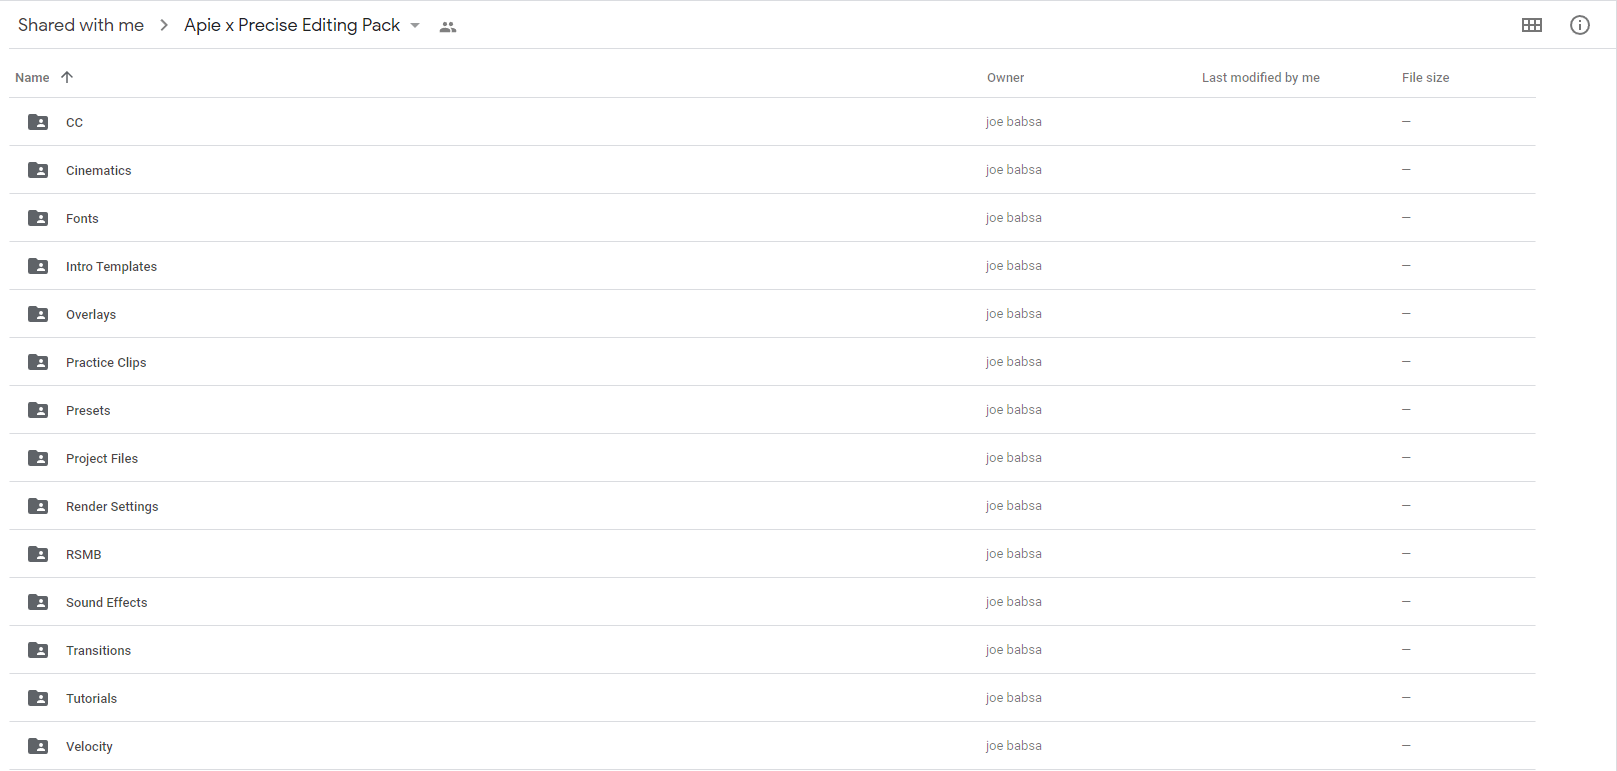Click the Overlays shared folder icon

coord(38,314)
